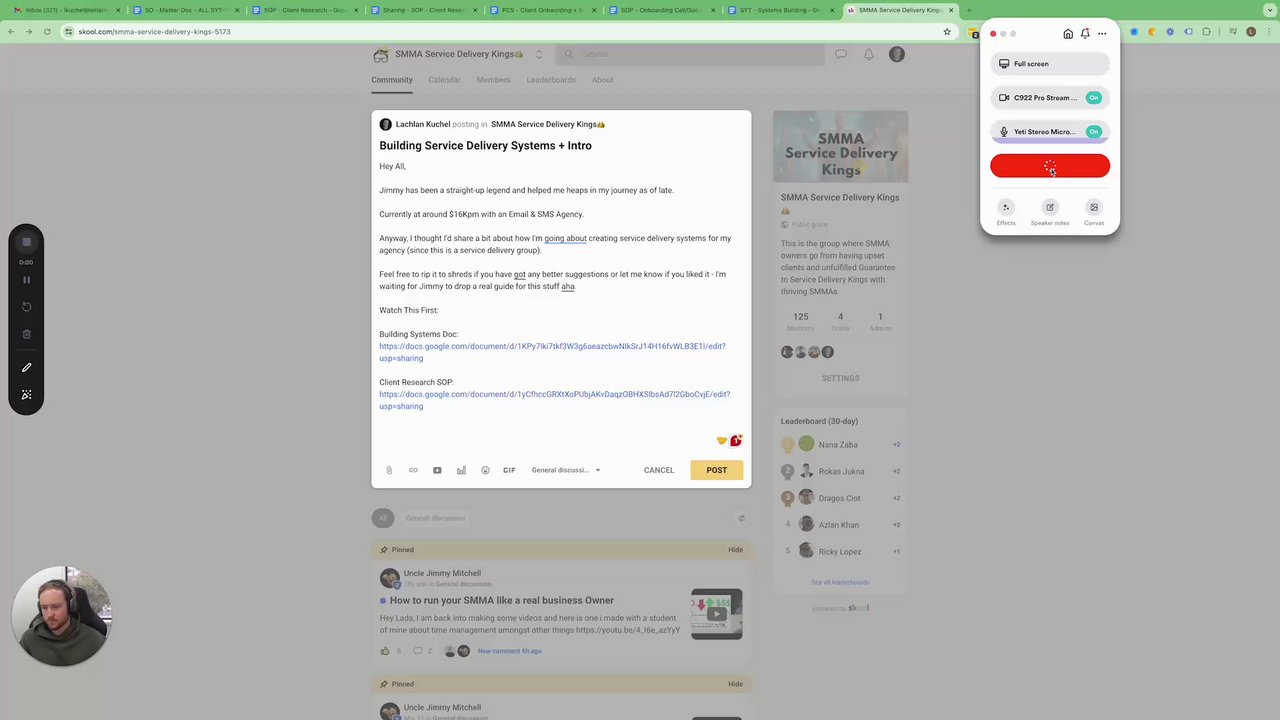
Task: Open Chrome extensions puzzle icon
Action: pos(1207,32)
